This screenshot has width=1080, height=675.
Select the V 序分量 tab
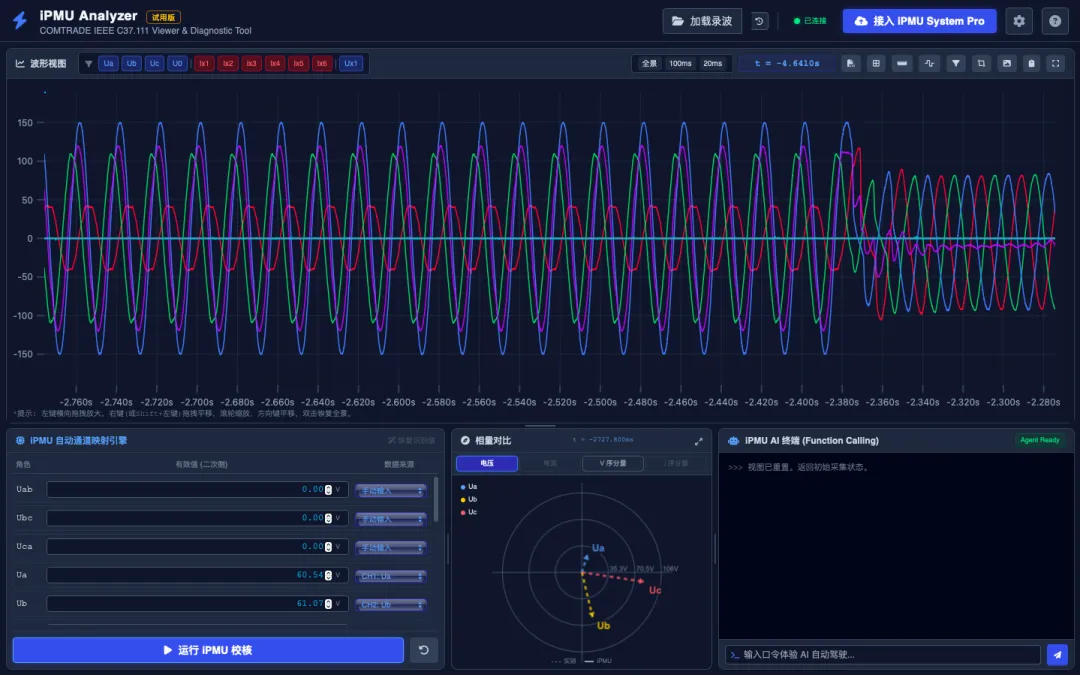(x=613, y=464)
